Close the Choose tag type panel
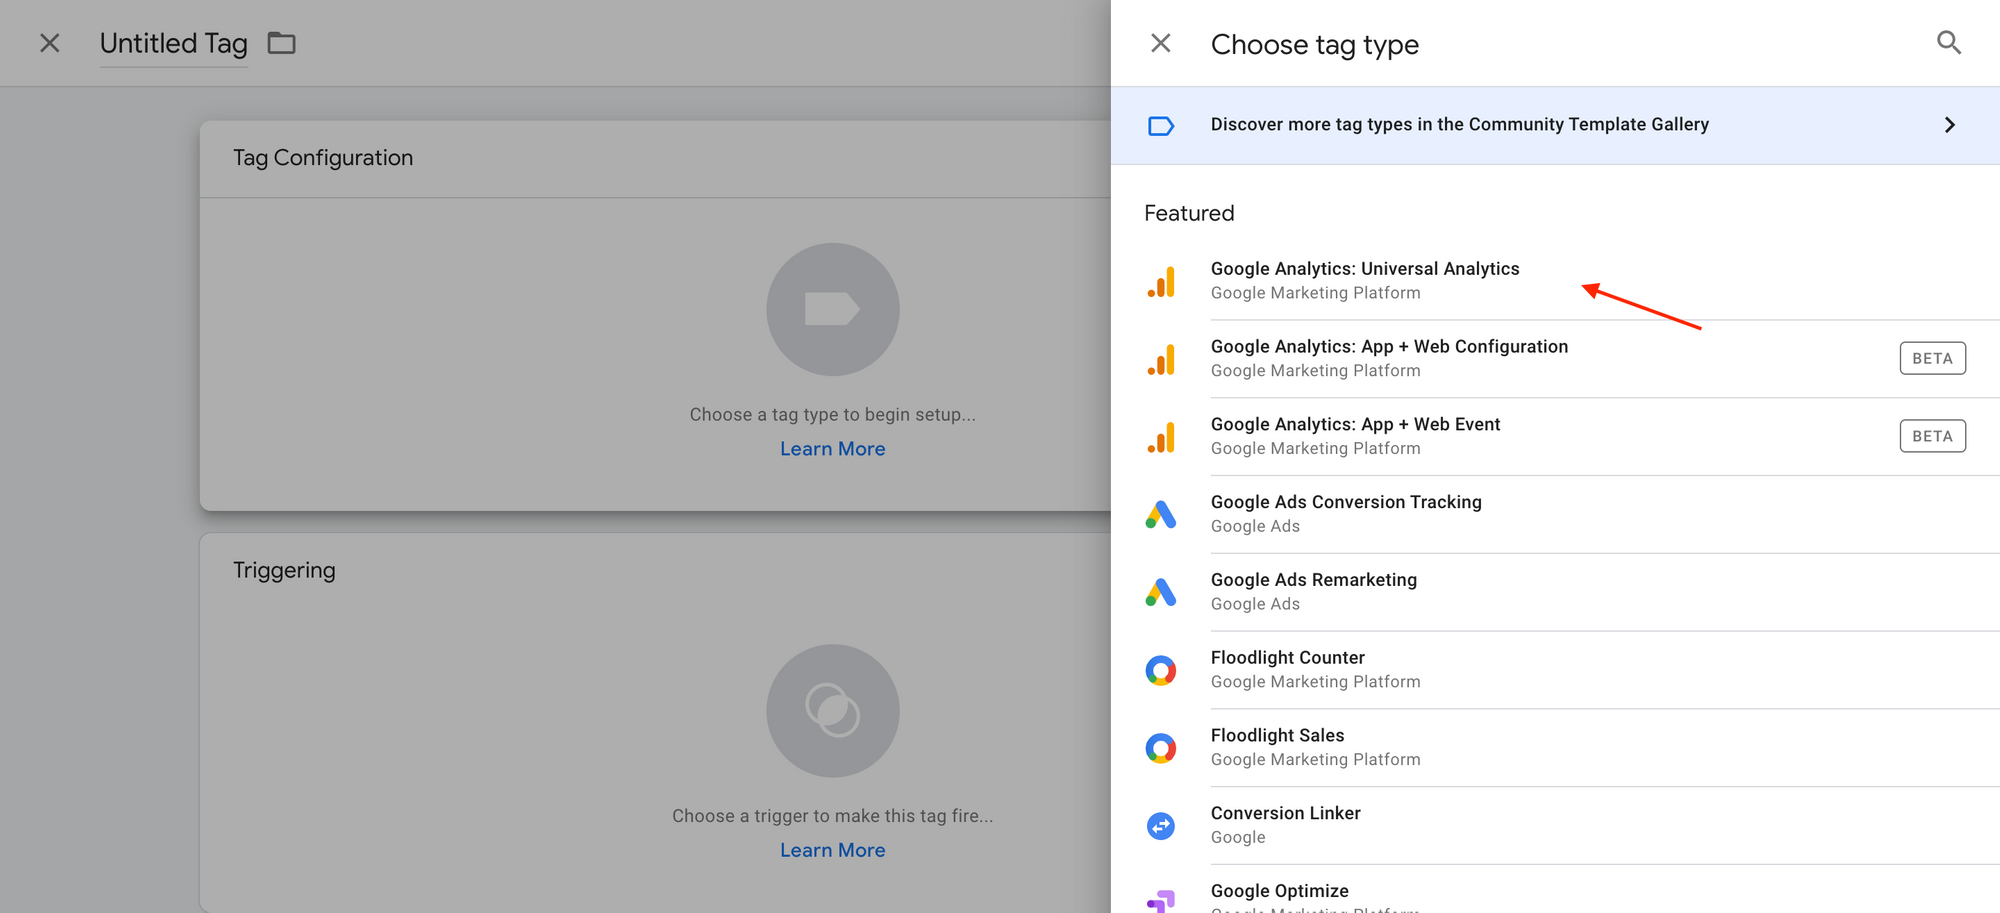This screenshot has height=913, width=2000. coord(1160,43)
